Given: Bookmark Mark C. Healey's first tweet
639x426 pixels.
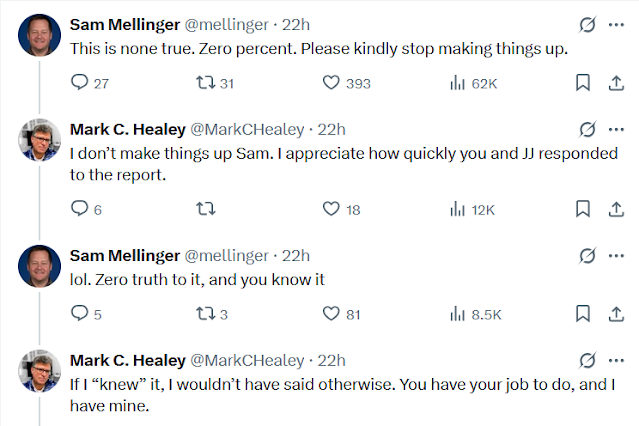Looking at the screenshot, I should tap(582, 208).
